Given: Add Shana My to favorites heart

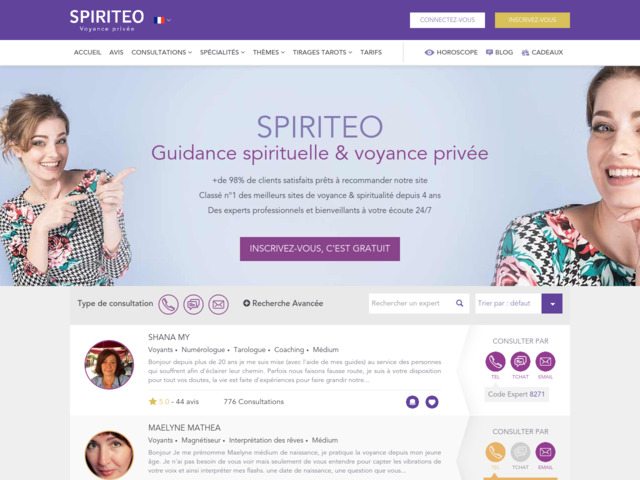Looking at the screenshot, I should tap(432, 402).
